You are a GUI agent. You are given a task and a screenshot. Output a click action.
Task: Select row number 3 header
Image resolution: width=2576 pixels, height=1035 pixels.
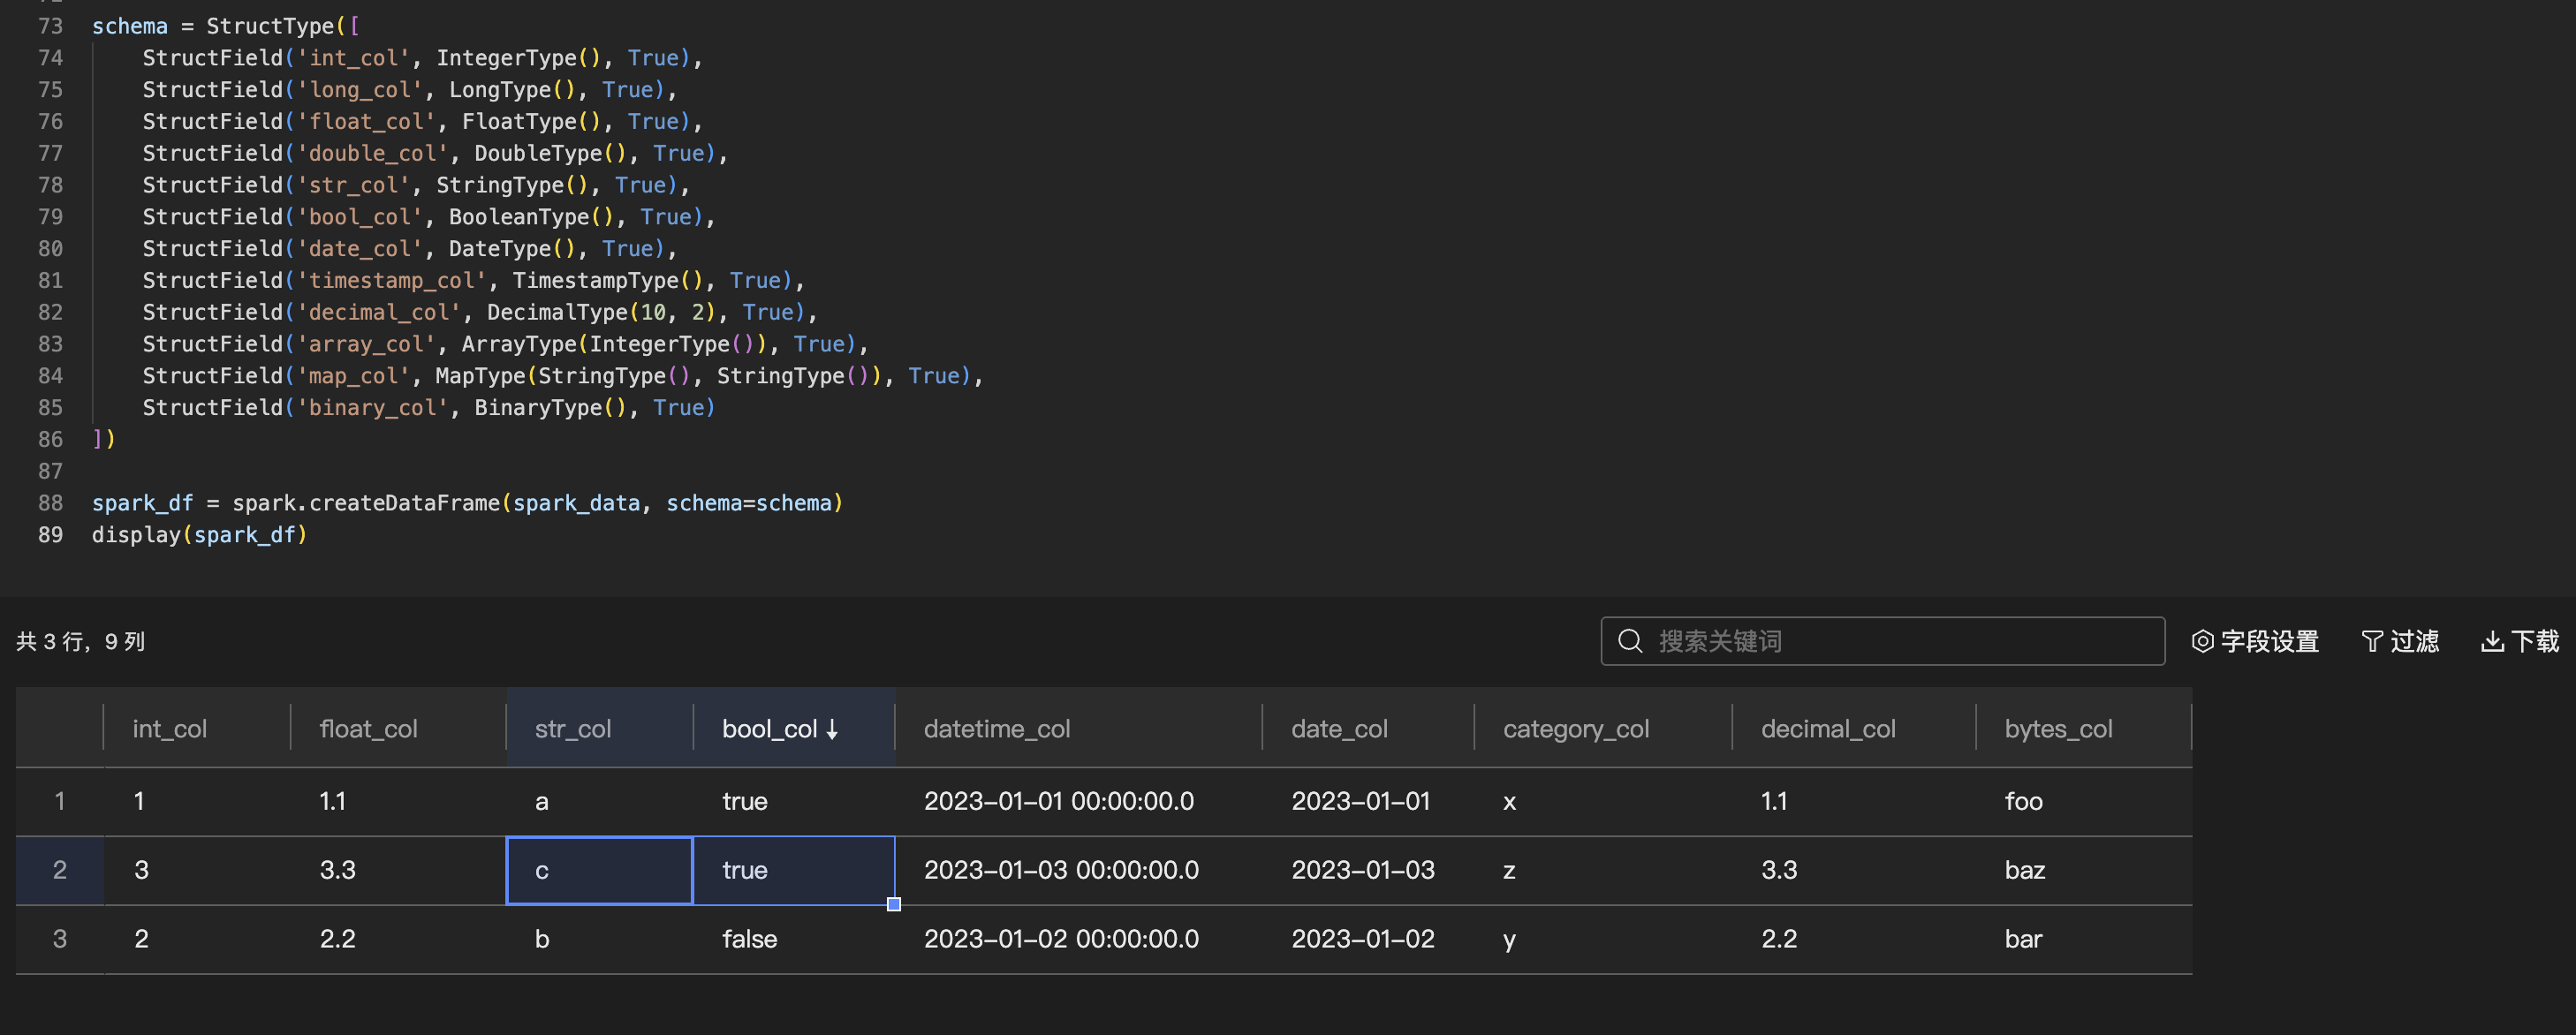[60, 939]
